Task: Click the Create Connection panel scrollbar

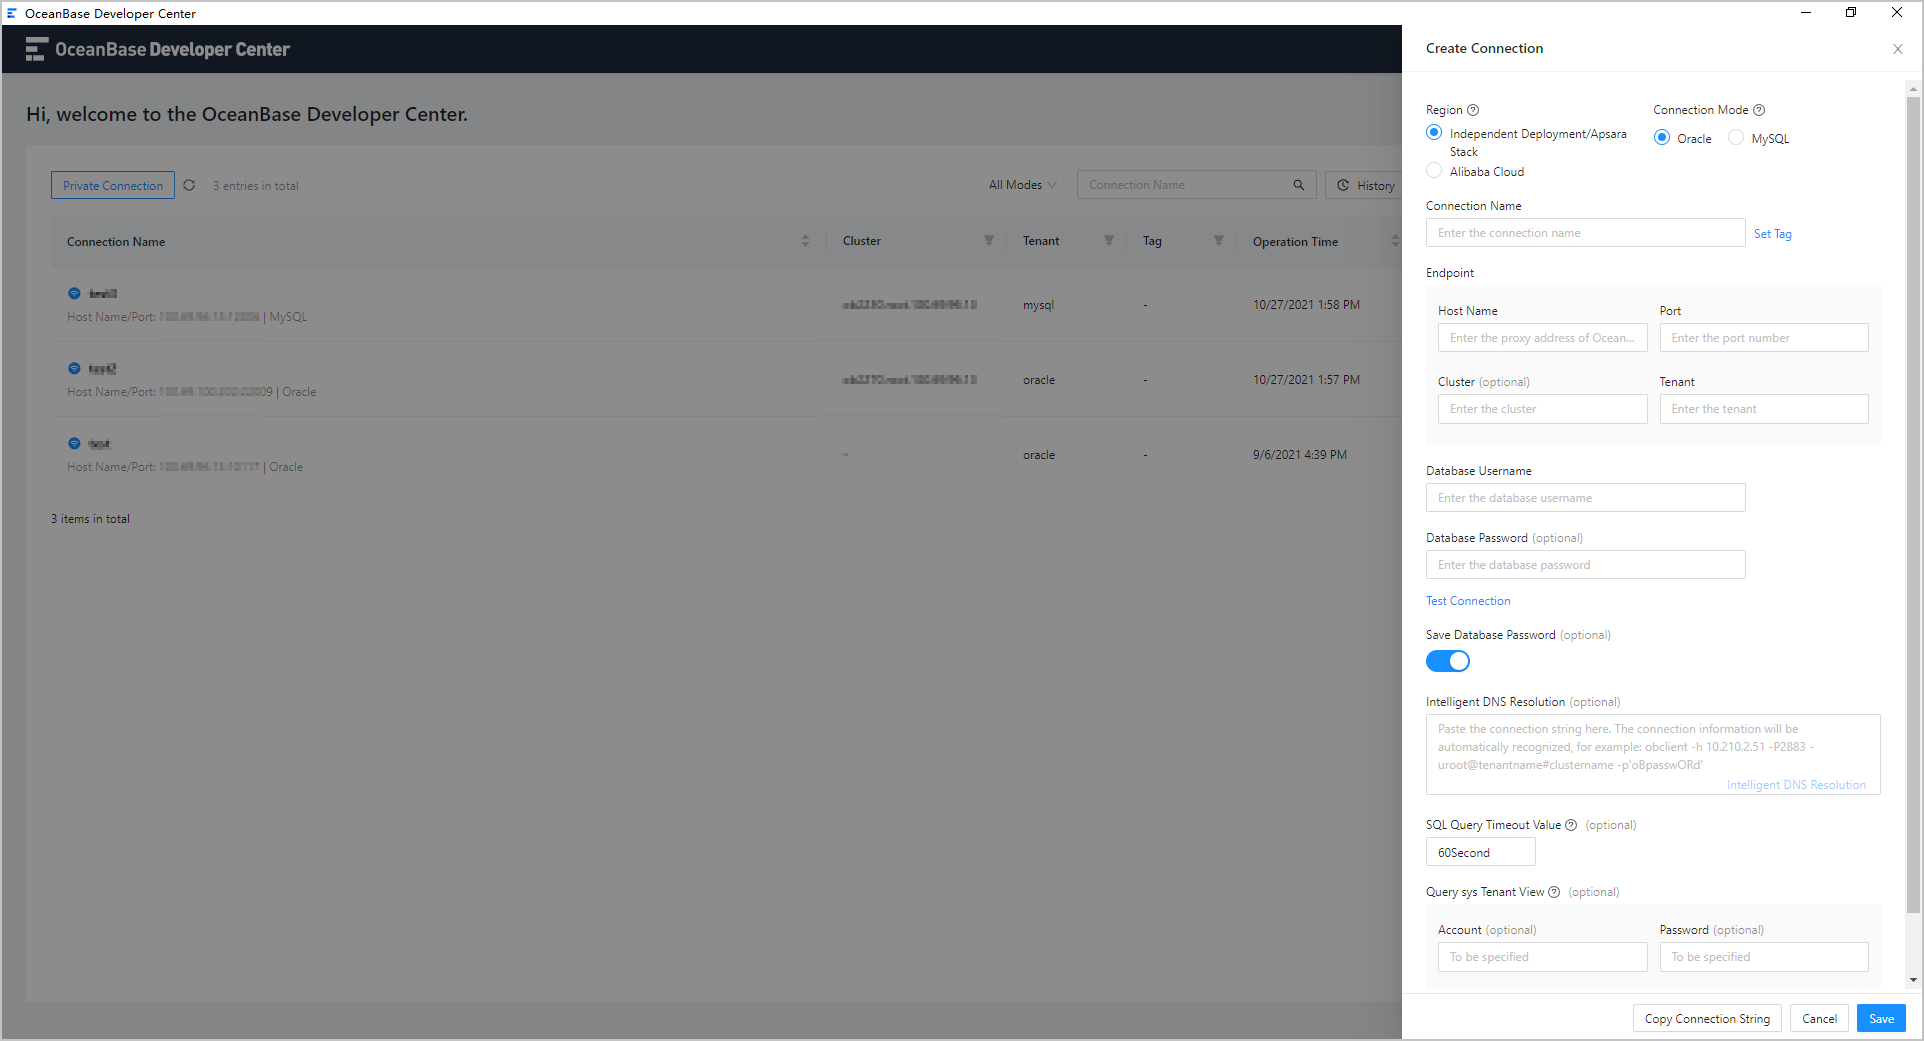Action: tap(1913, 505)
